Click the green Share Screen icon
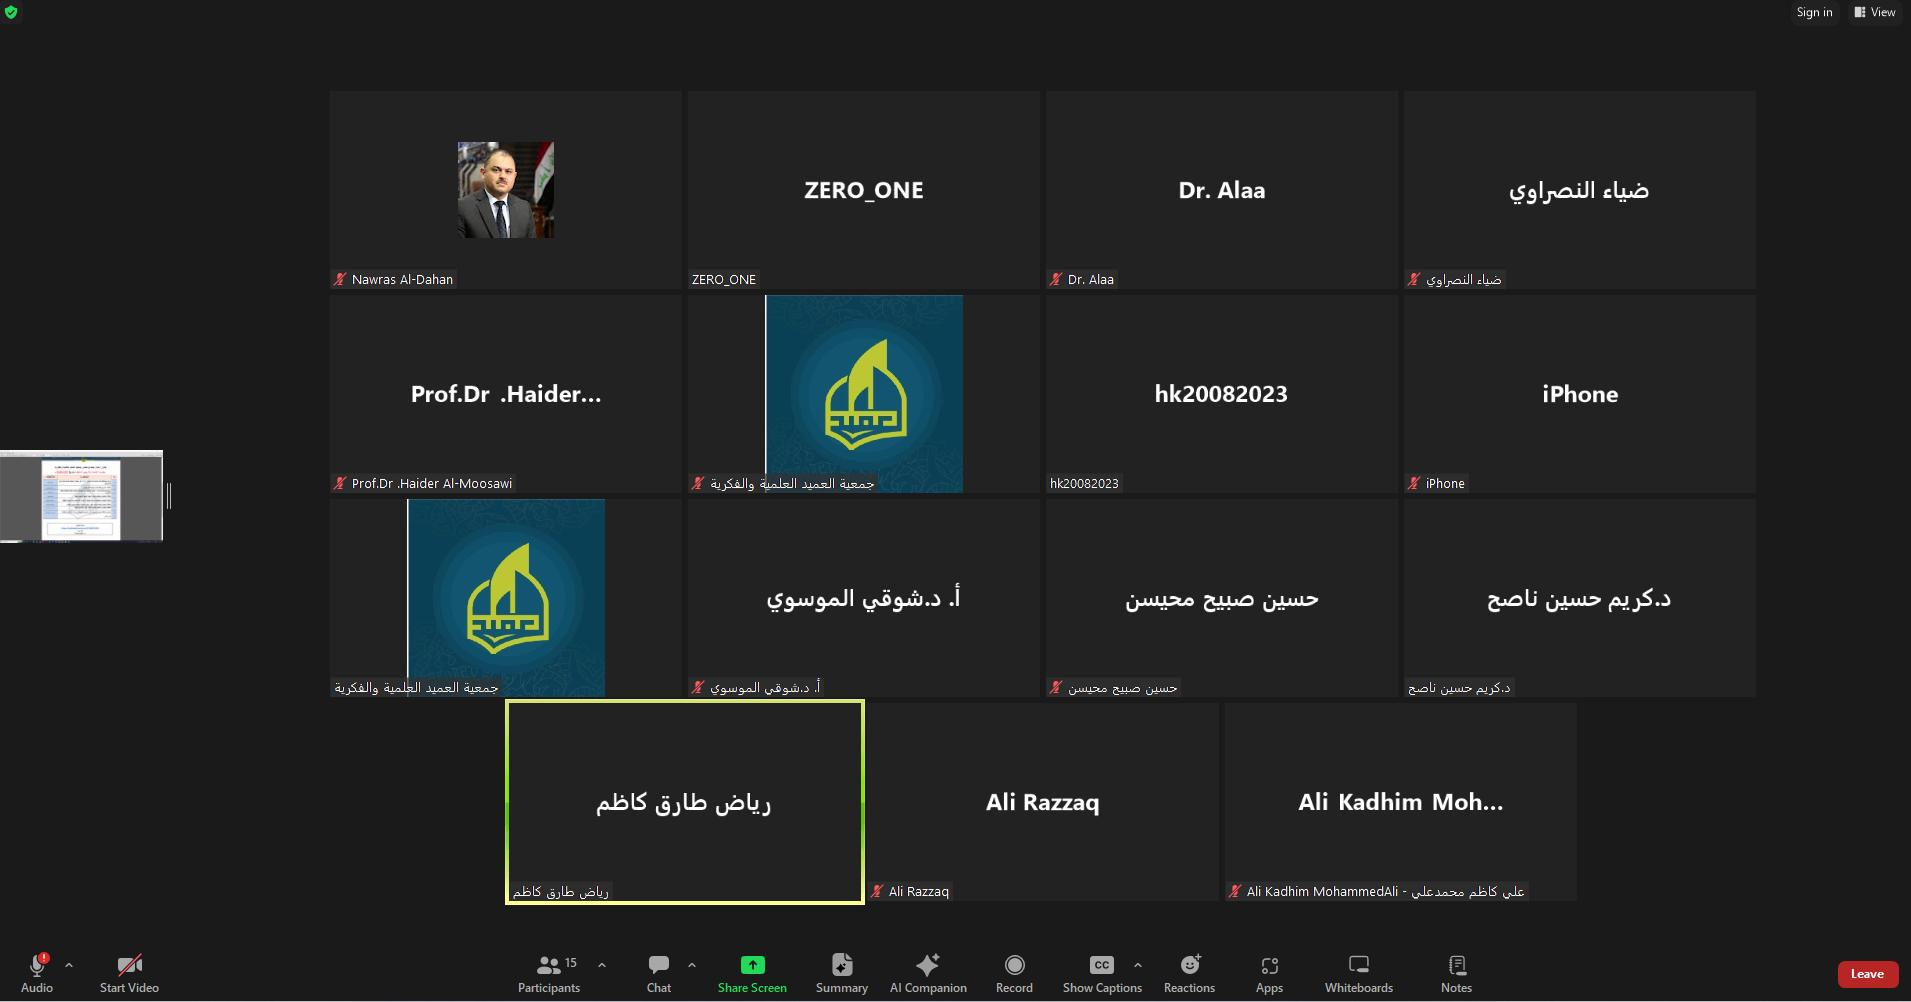This screenshot has width=1911, height=1002. click(752, 965)
